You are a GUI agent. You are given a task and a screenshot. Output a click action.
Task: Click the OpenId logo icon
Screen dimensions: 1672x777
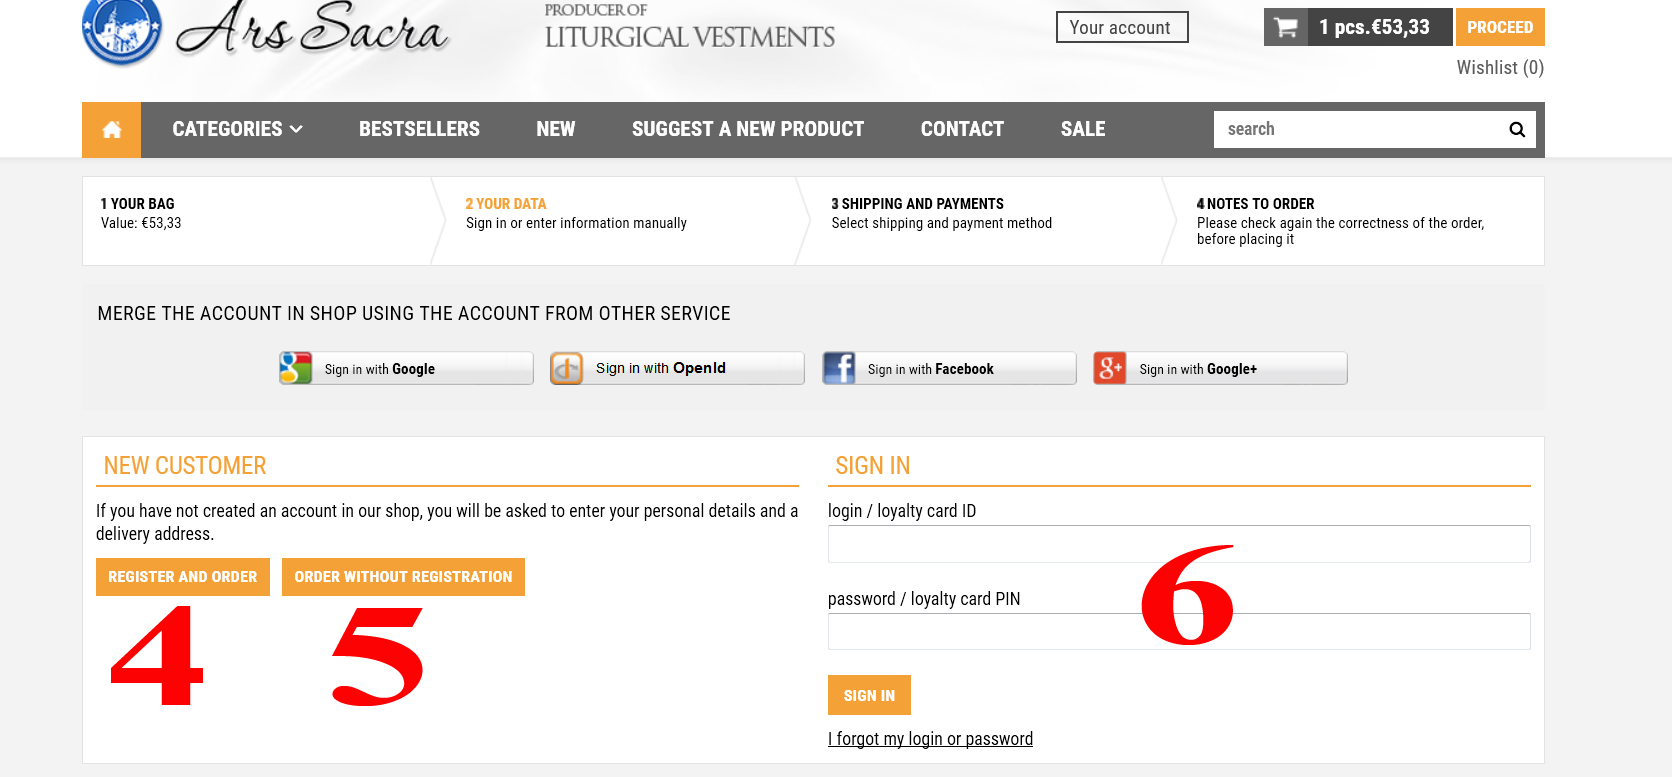coord(567,368)
